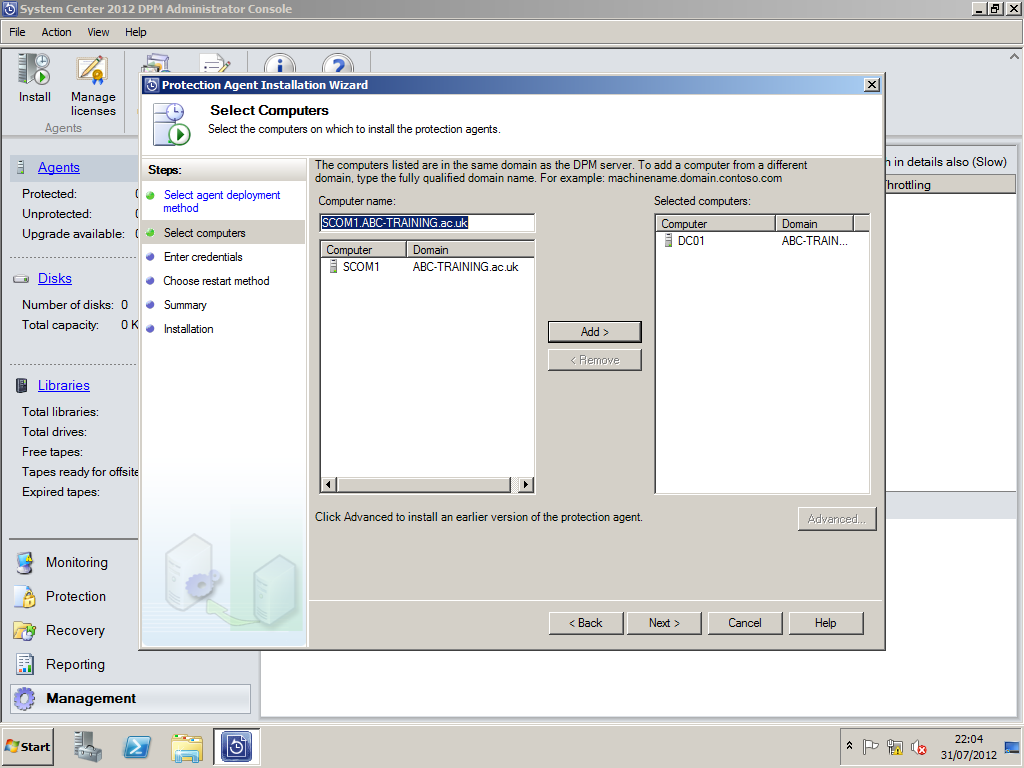Click the Domain column header in Selected computers
Image resolution: width=1024 pixels, height=768 pixels.
tap(814, 223)
